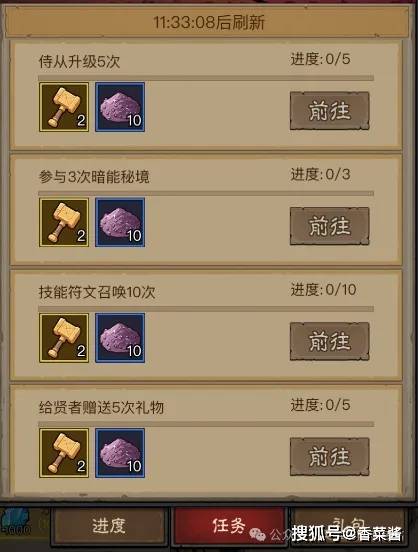Tap the hammer reward icon for 侍从升级5次

64,107
